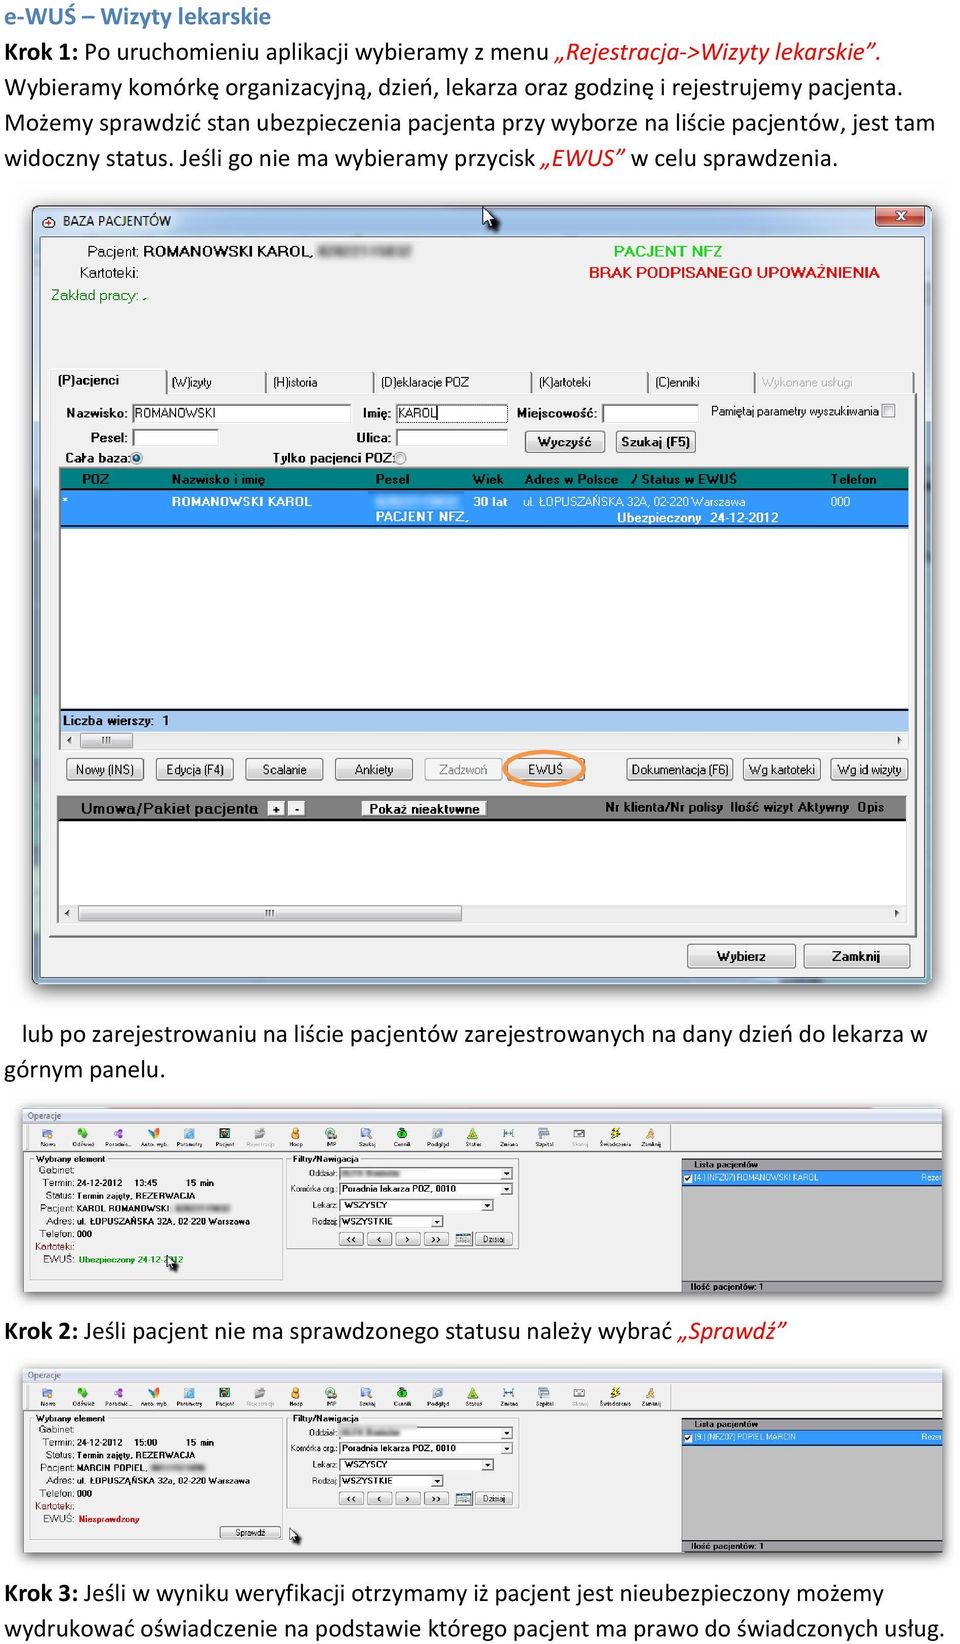Open Rodzaj dropdown in Romanowski panel
This screenshot has height=1644, width=960.
pyautogui.click(x=437, y=1221)
